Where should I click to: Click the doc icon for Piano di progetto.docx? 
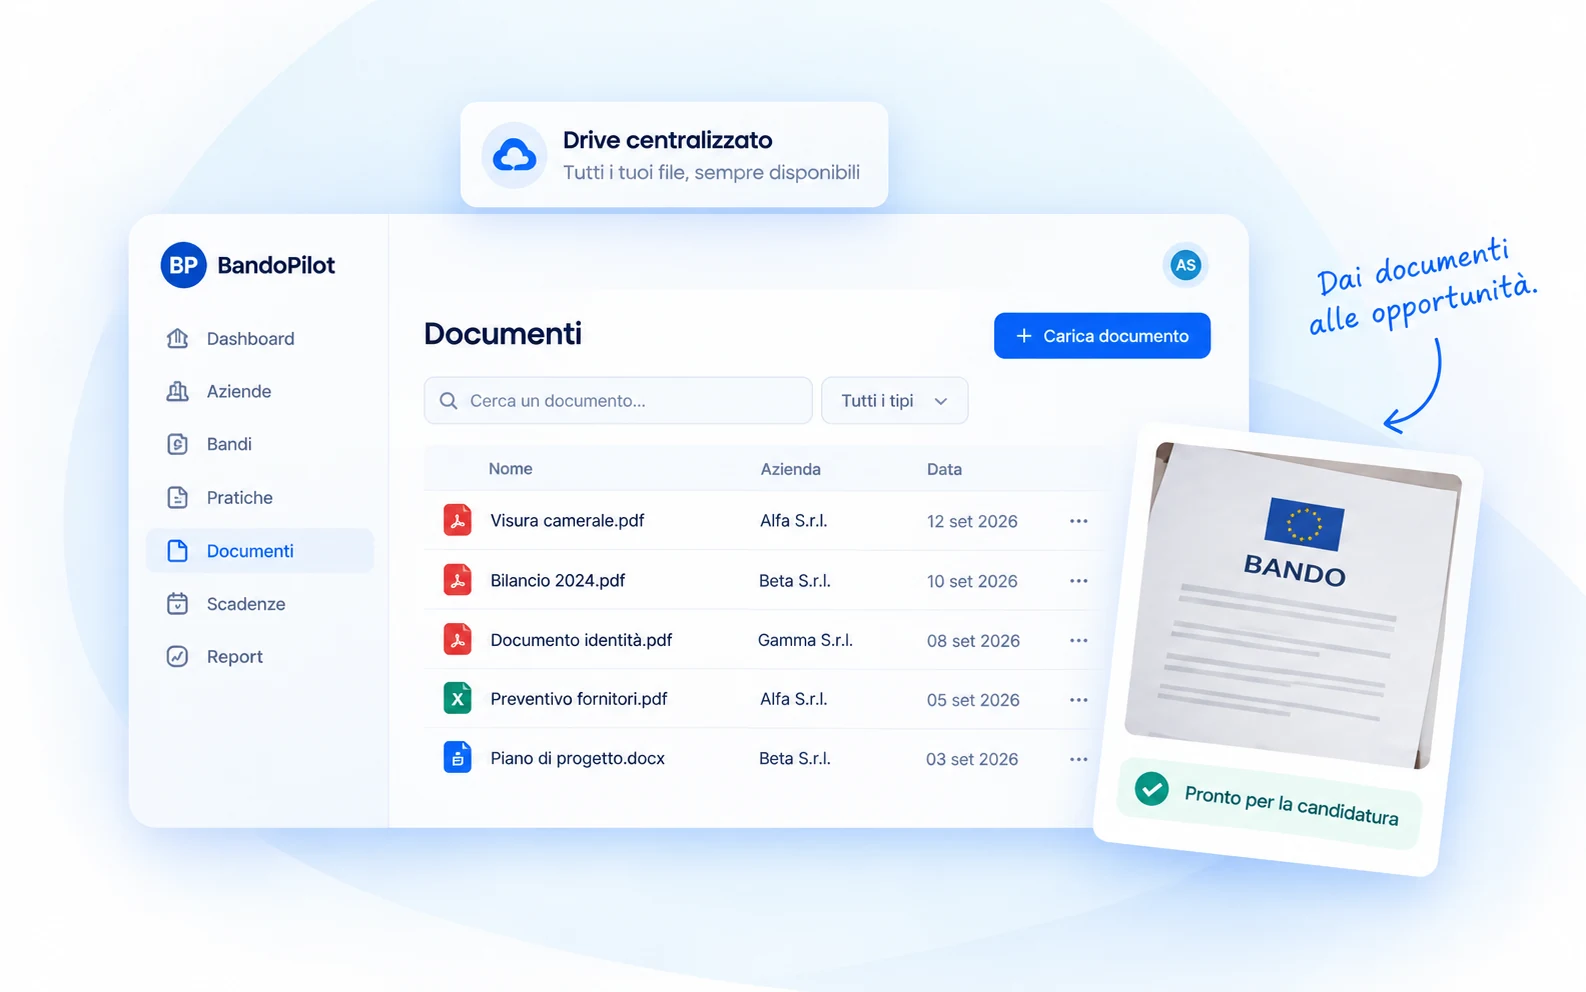[458, 758]
